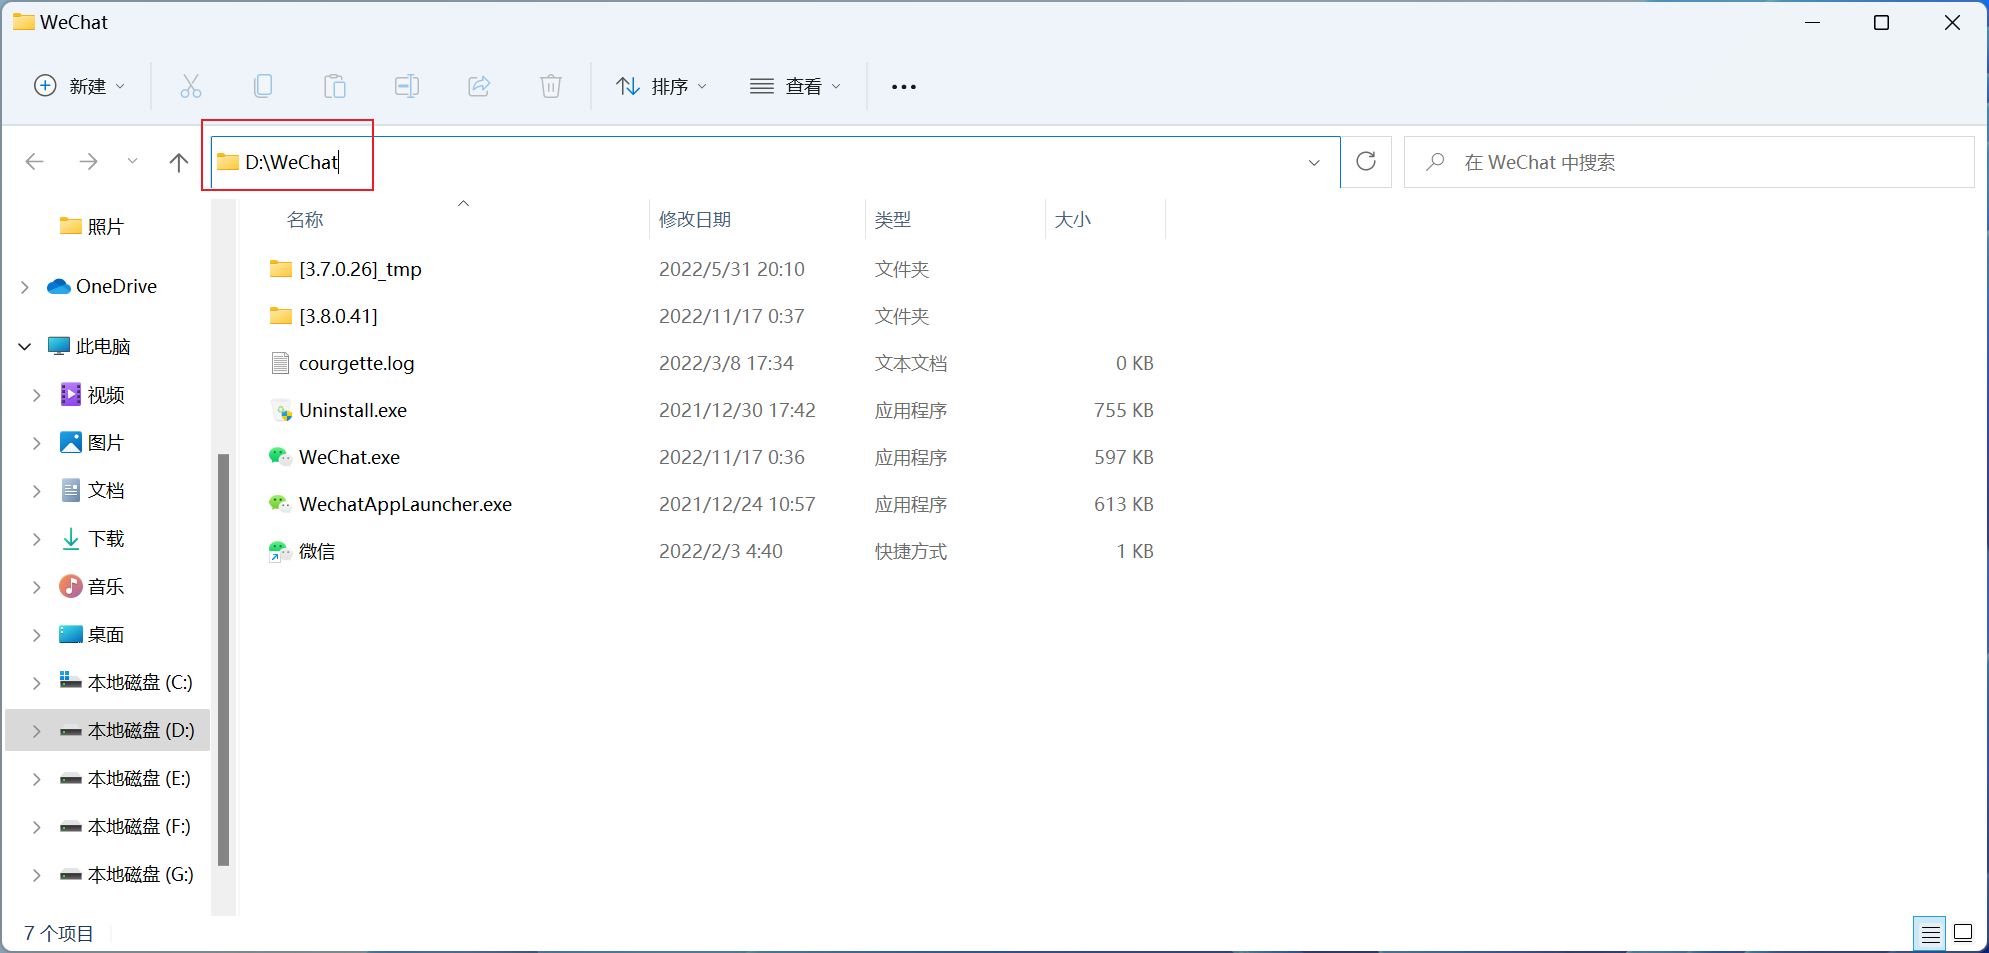
Task: Sort by 修改日期 column header
Action: pos(695,220)
